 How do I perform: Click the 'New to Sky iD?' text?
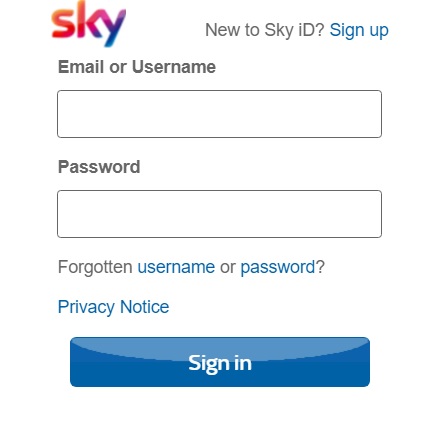coord(265,30)
